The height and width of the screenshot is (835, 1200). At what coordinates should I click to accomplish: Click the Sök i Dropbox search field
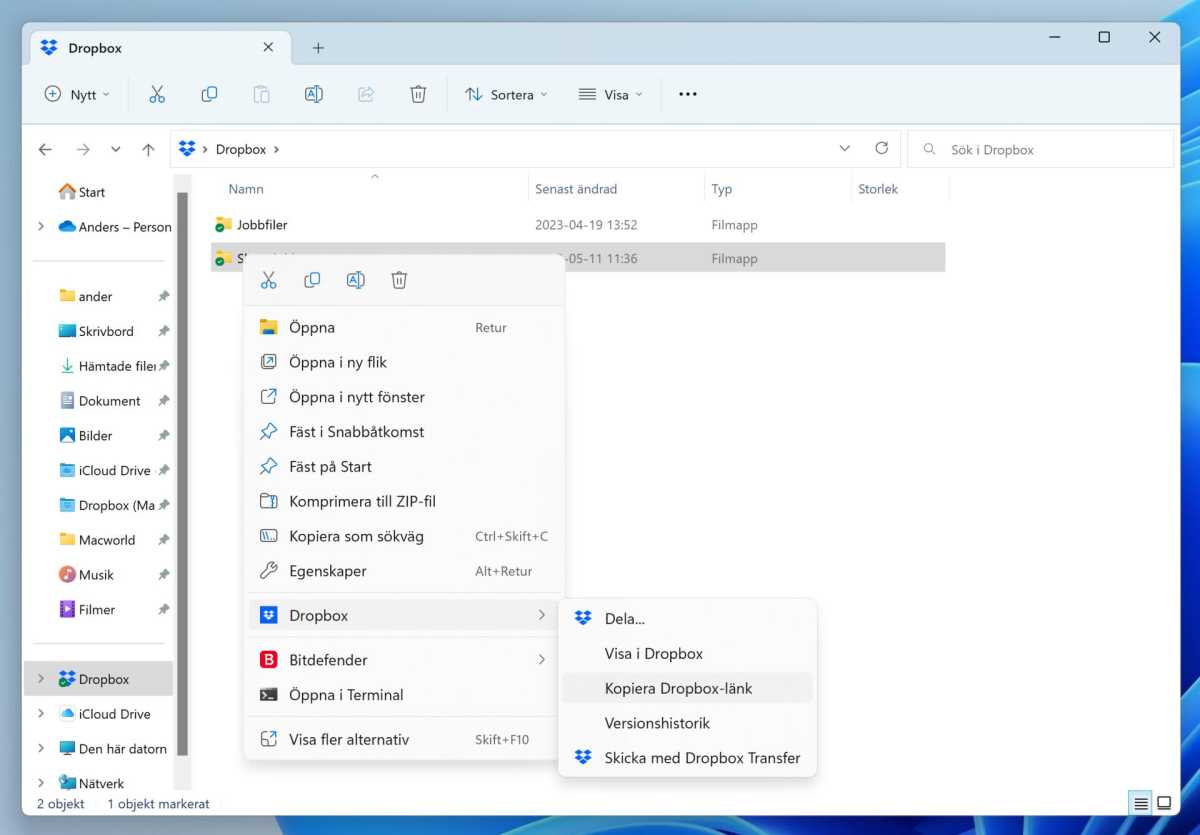1040,149
